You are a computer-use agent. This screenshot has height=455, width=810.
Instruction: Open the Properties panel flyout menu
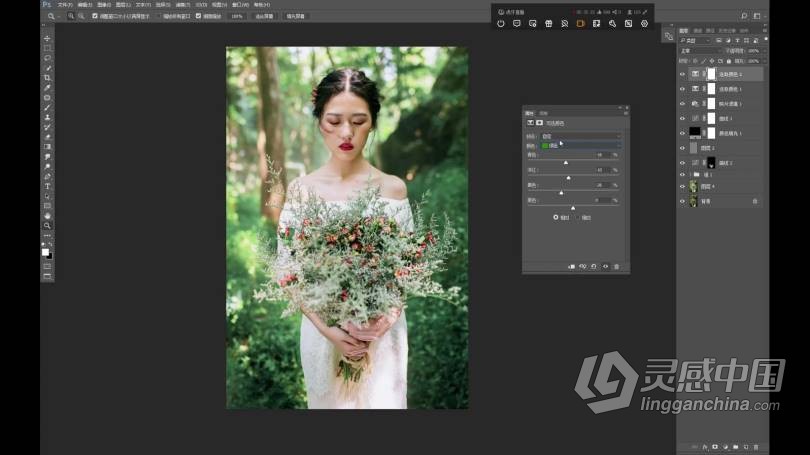coord(626,113)
